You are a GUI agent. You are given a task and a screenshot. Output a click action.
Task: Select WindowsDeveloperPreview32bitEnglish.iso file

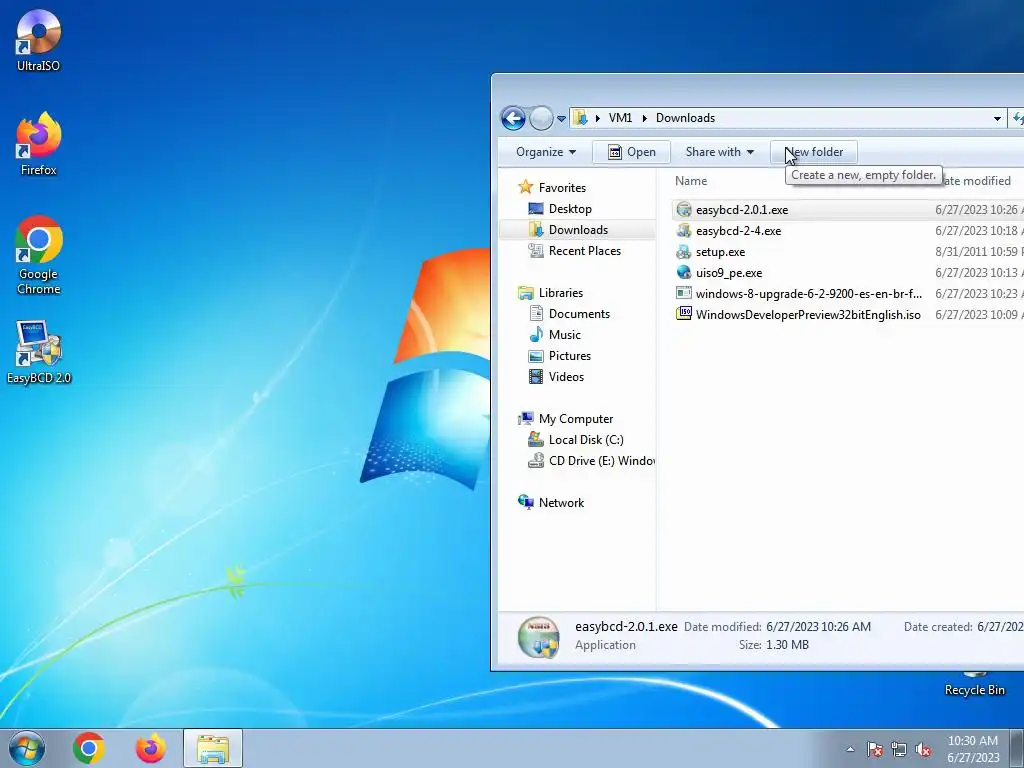(x=808, y=315)
